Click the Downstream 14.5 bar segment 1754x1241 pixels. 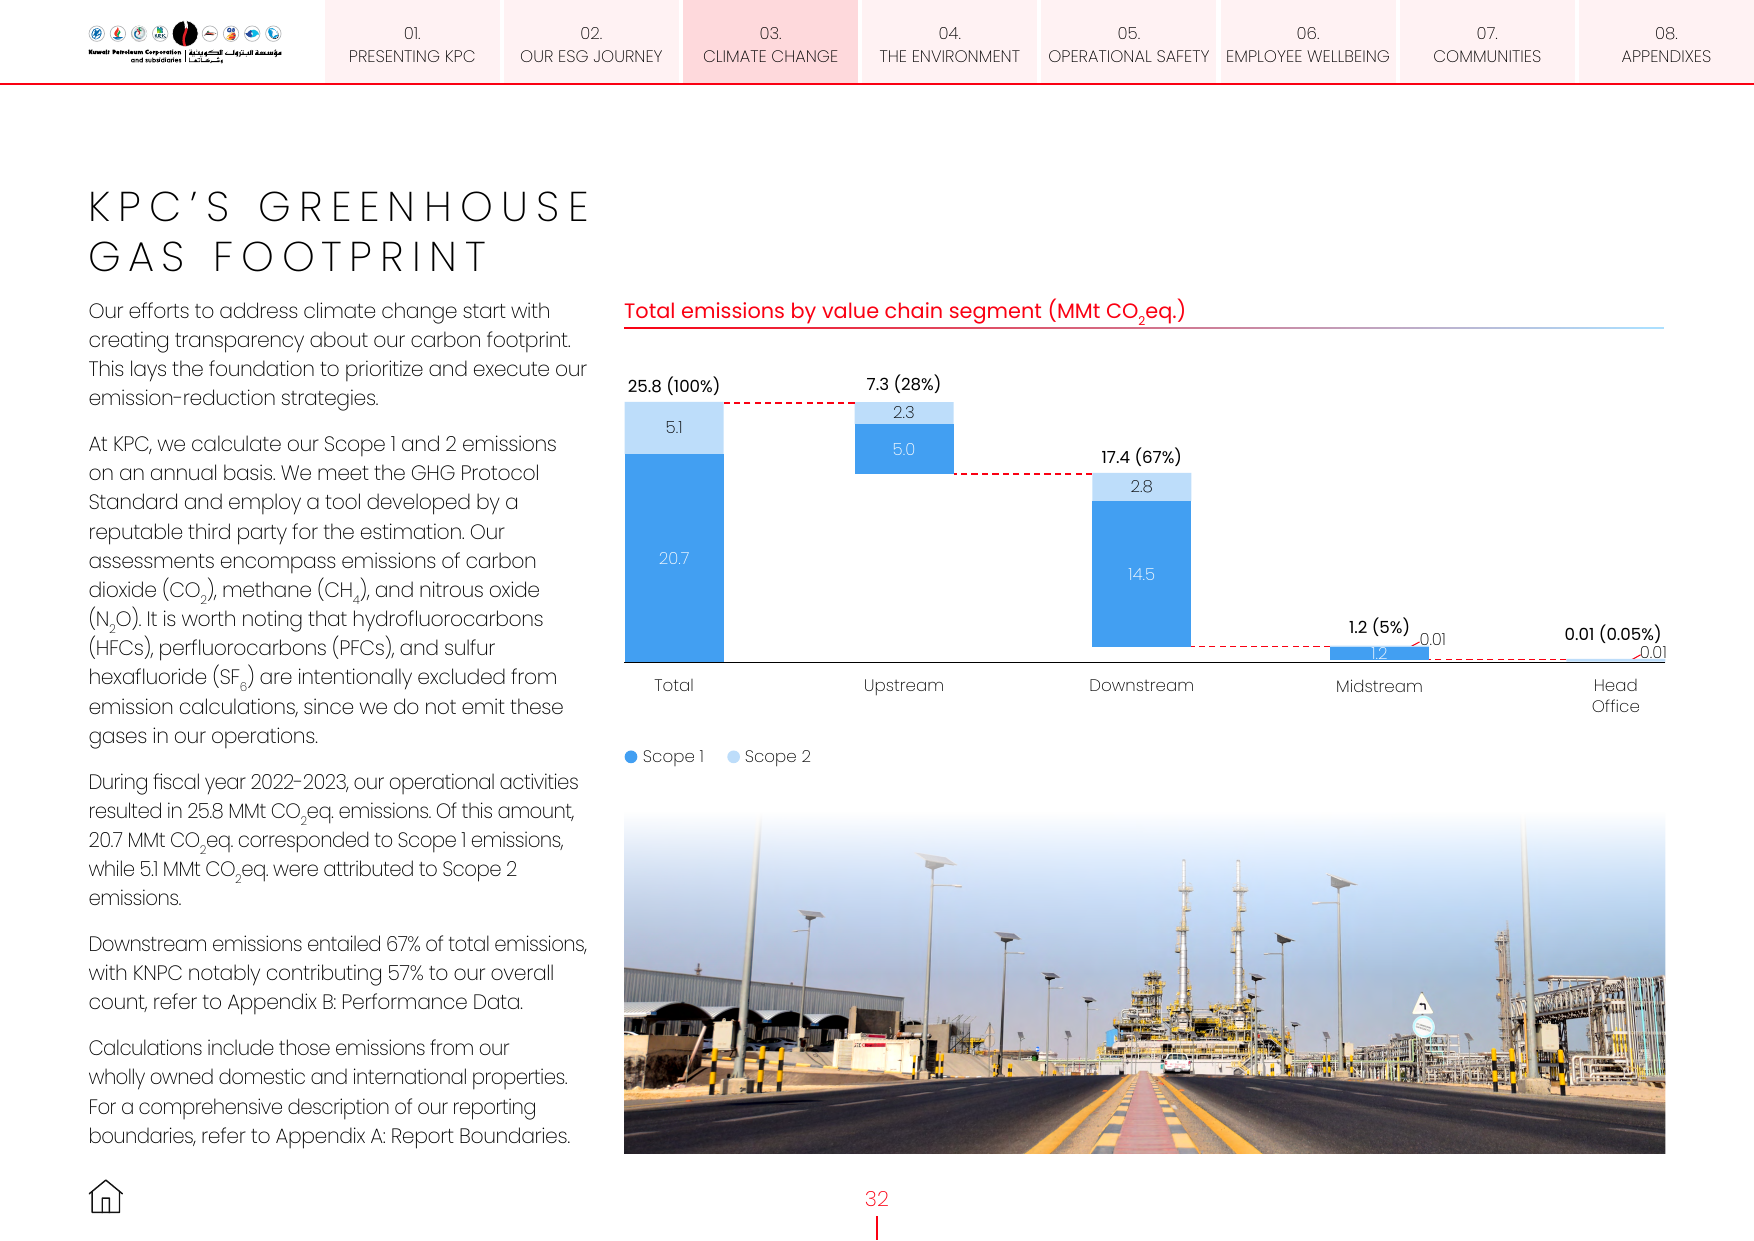[1141, 574]
